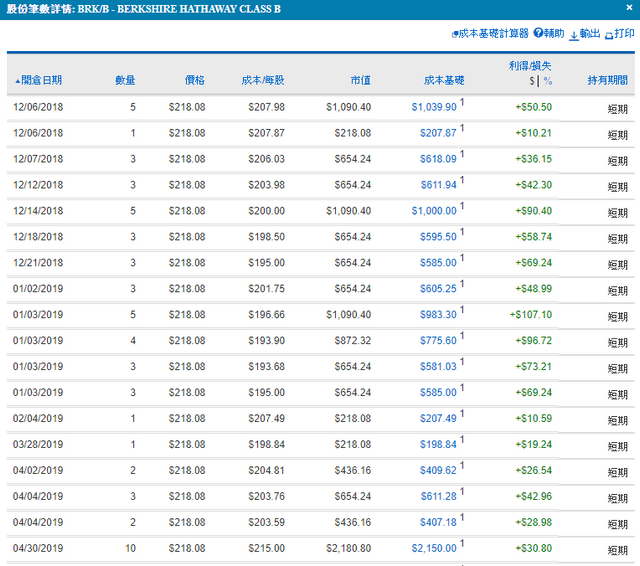Image resolution: width=640 pixels, height=566 pixels.
Task: Click gain value +$90.40
Action: pos(533,211)
